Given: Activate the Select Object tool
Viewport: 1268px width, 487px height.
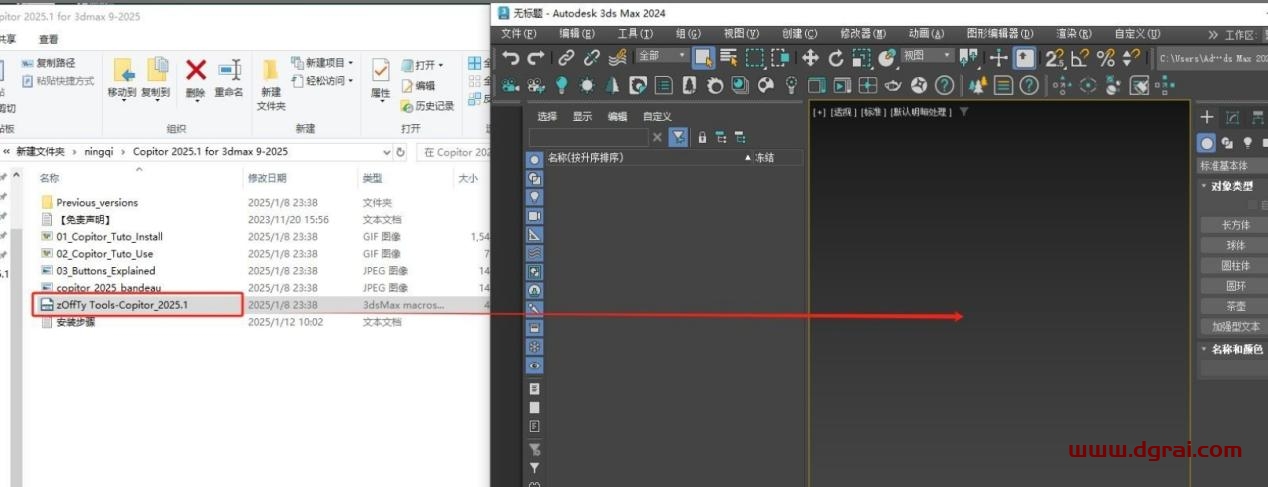Looking at the screenshot, I should click(702, 57).
